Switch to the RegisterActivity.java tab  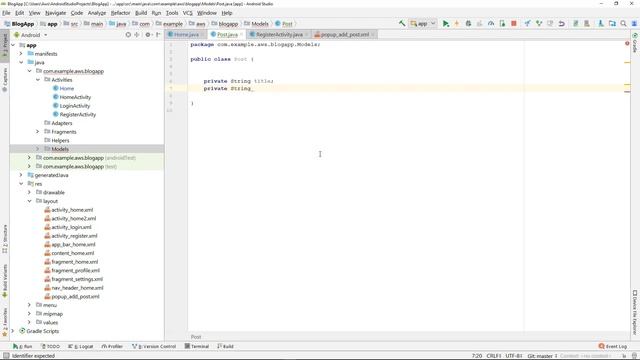[x=279, y=34]
